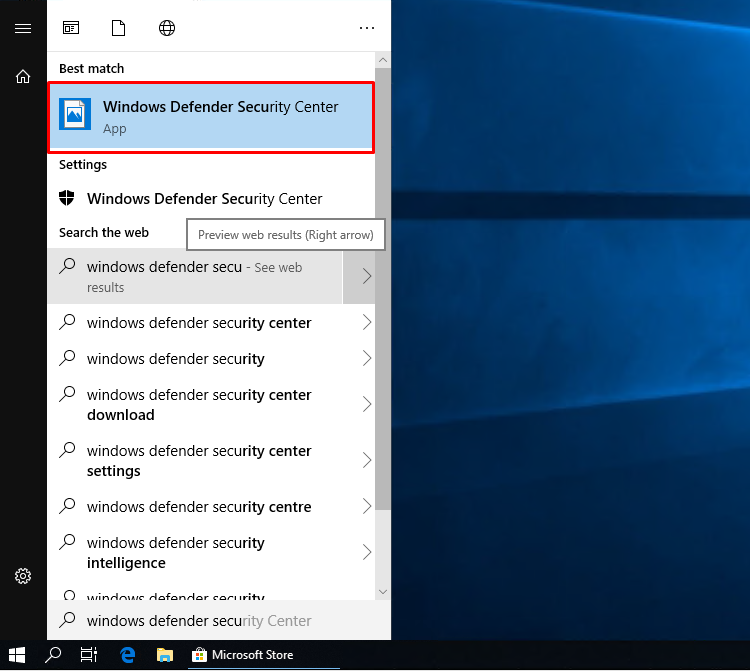Viewport: 750px width, 672px height.
Task: Open Windows Defender Security Center settings result
Action: 211,198
